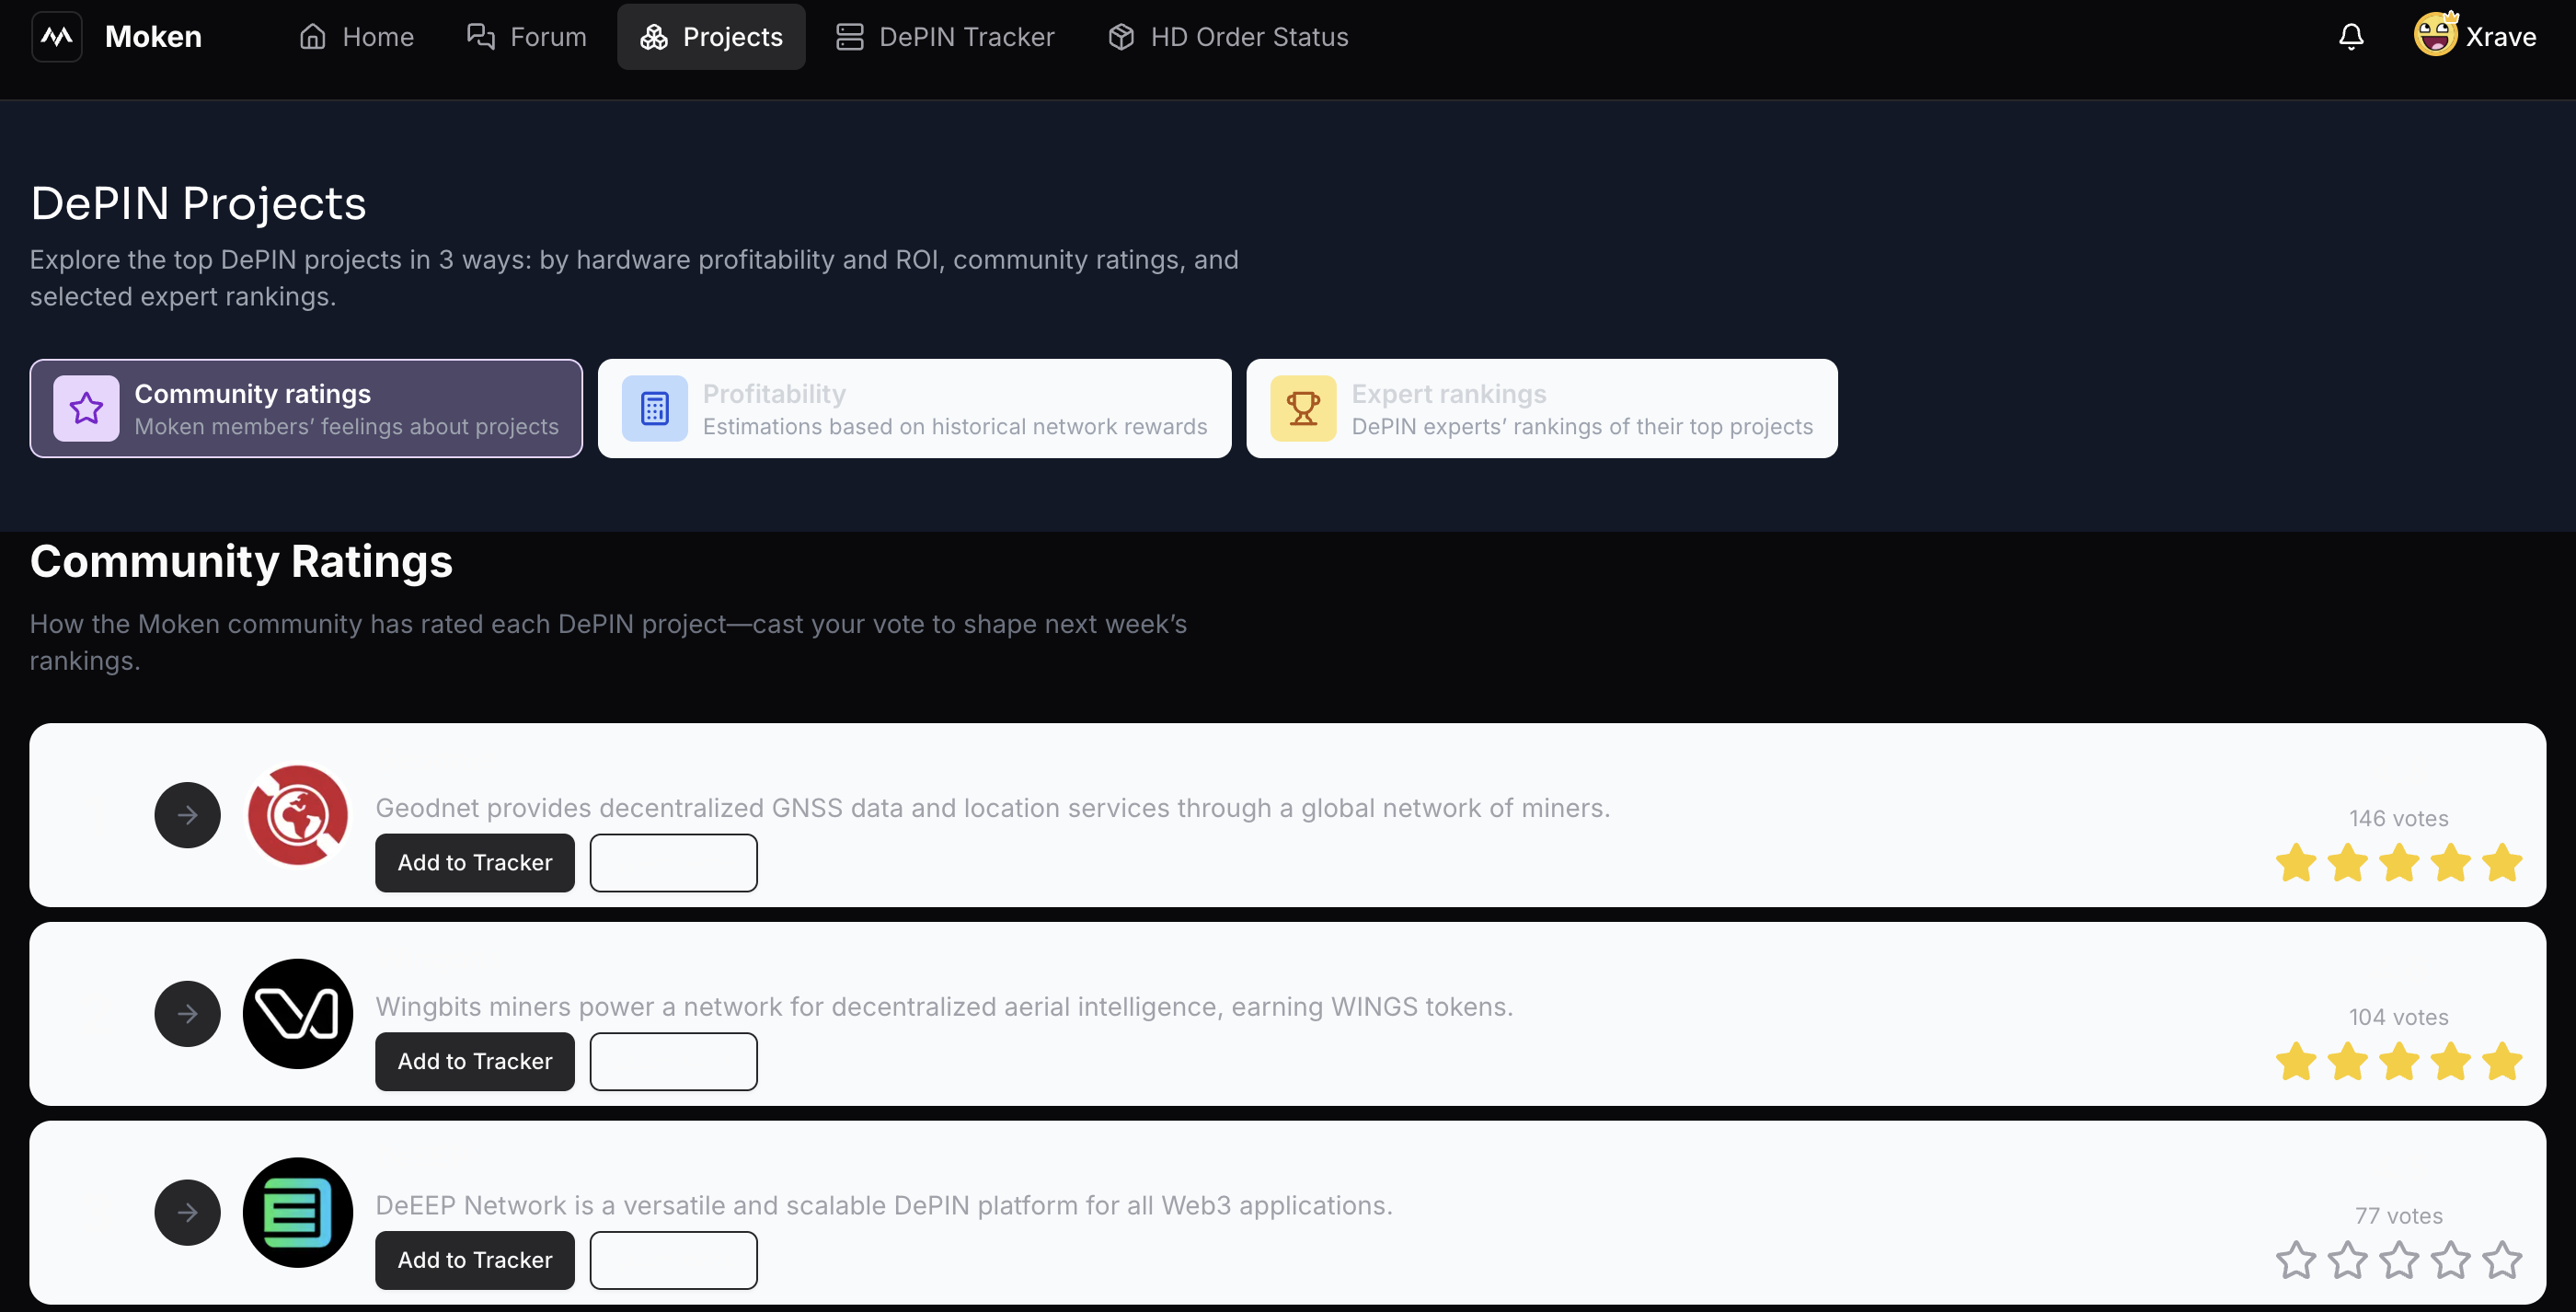Click the "77 votes" count for DeEEP
Image resolution: width=2576 pixels, height=1312 pixels.
[x=2399, y=1216]
